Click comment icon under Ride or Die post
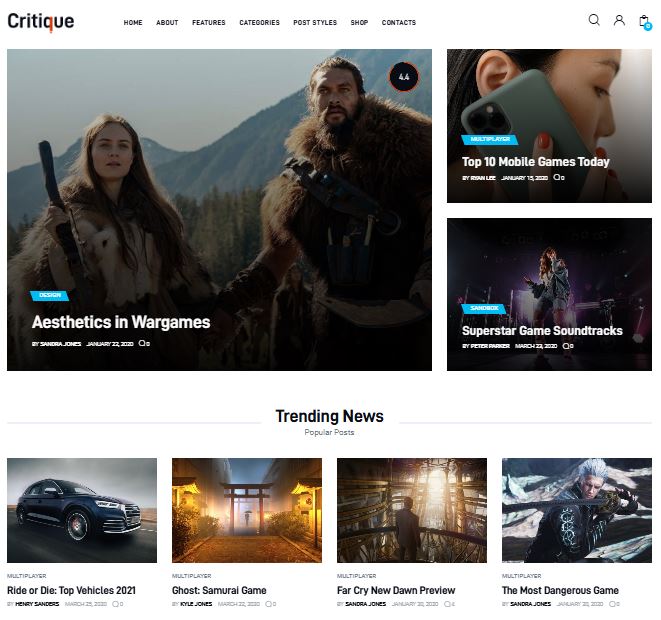661x620 pixels. pyautogui.click(x=118, y=604)
